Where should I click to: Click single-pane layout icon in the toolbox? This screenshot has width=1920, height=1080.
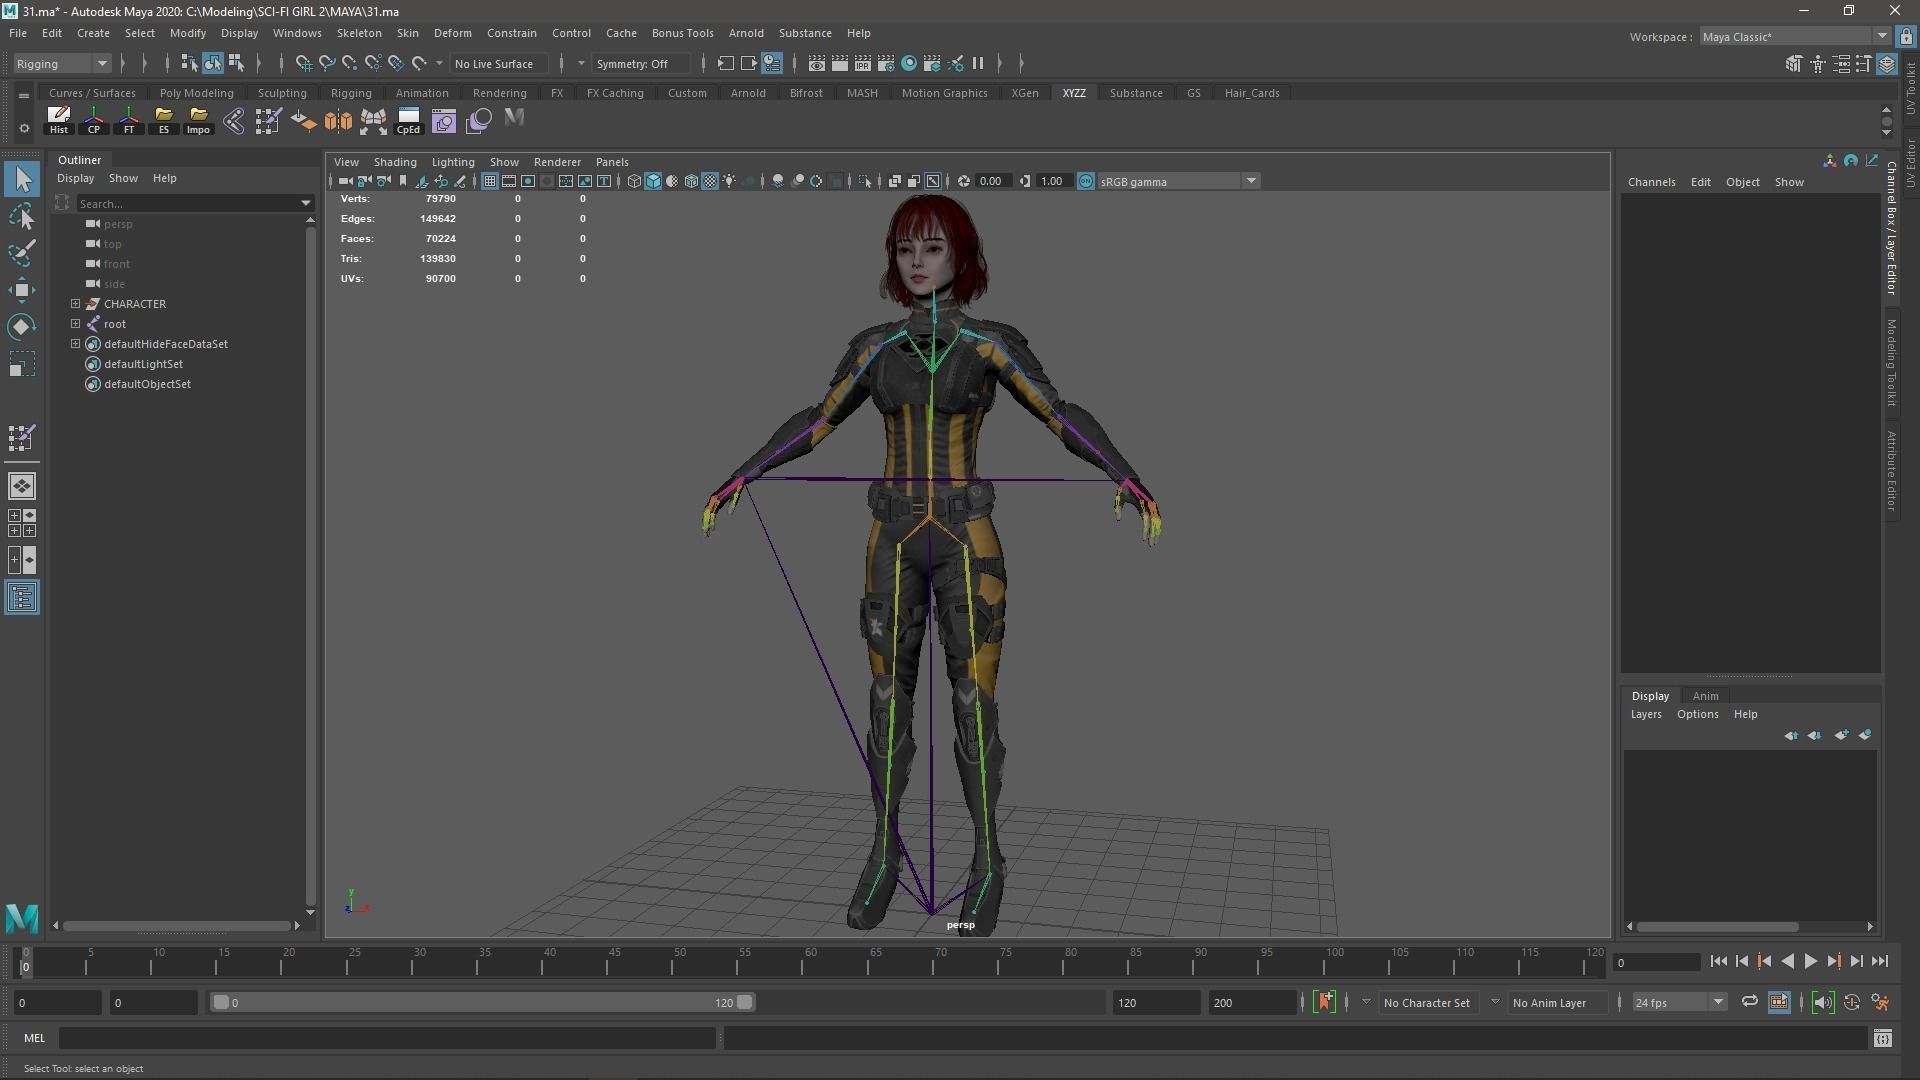point(22,486)
